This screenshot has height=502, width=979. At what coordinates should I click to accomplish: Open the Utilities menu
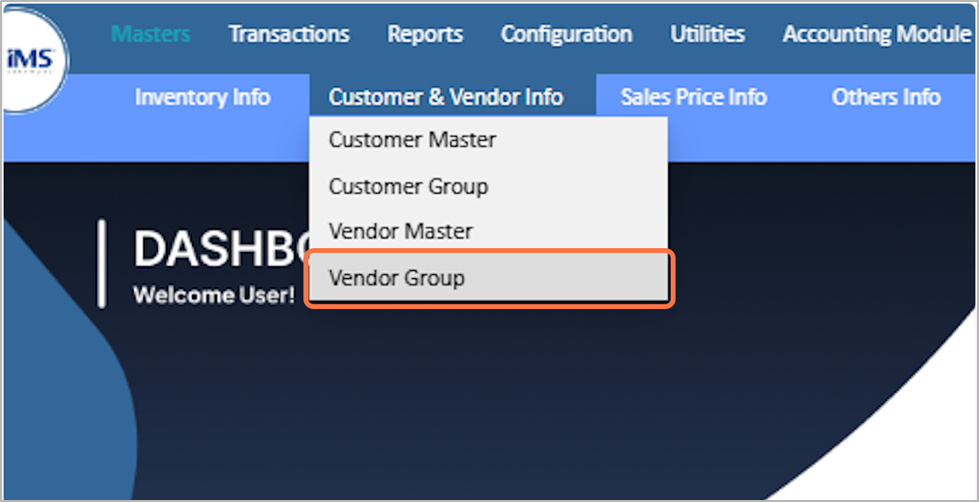707,34
